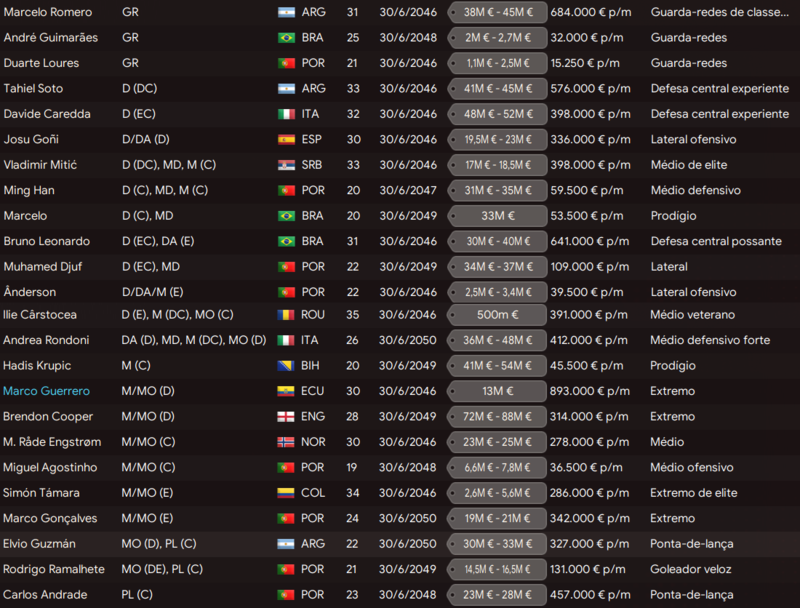Click the description Defesa central possante
This screenshot has width=800, height=608.
click(716, 242)
